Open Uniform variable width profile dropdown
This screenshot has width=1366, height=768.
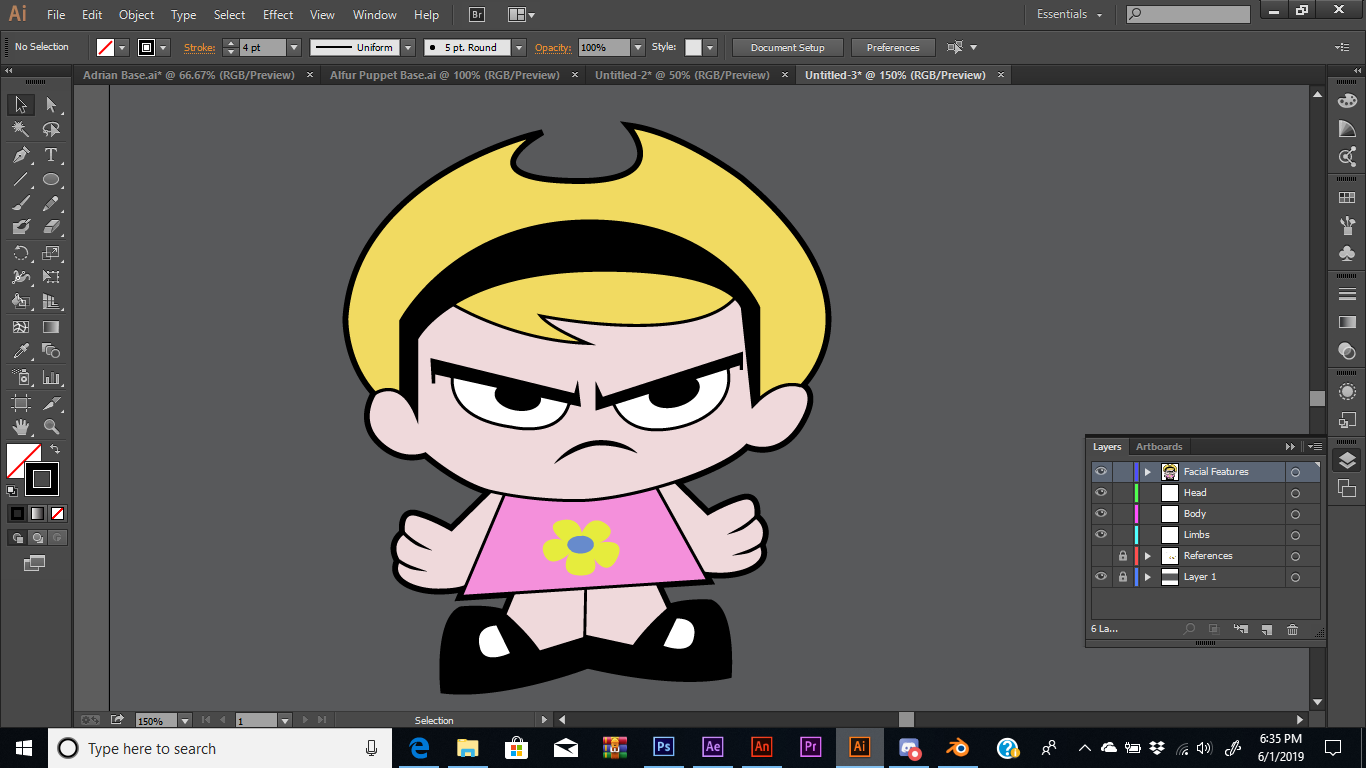[x=408, y=47]
